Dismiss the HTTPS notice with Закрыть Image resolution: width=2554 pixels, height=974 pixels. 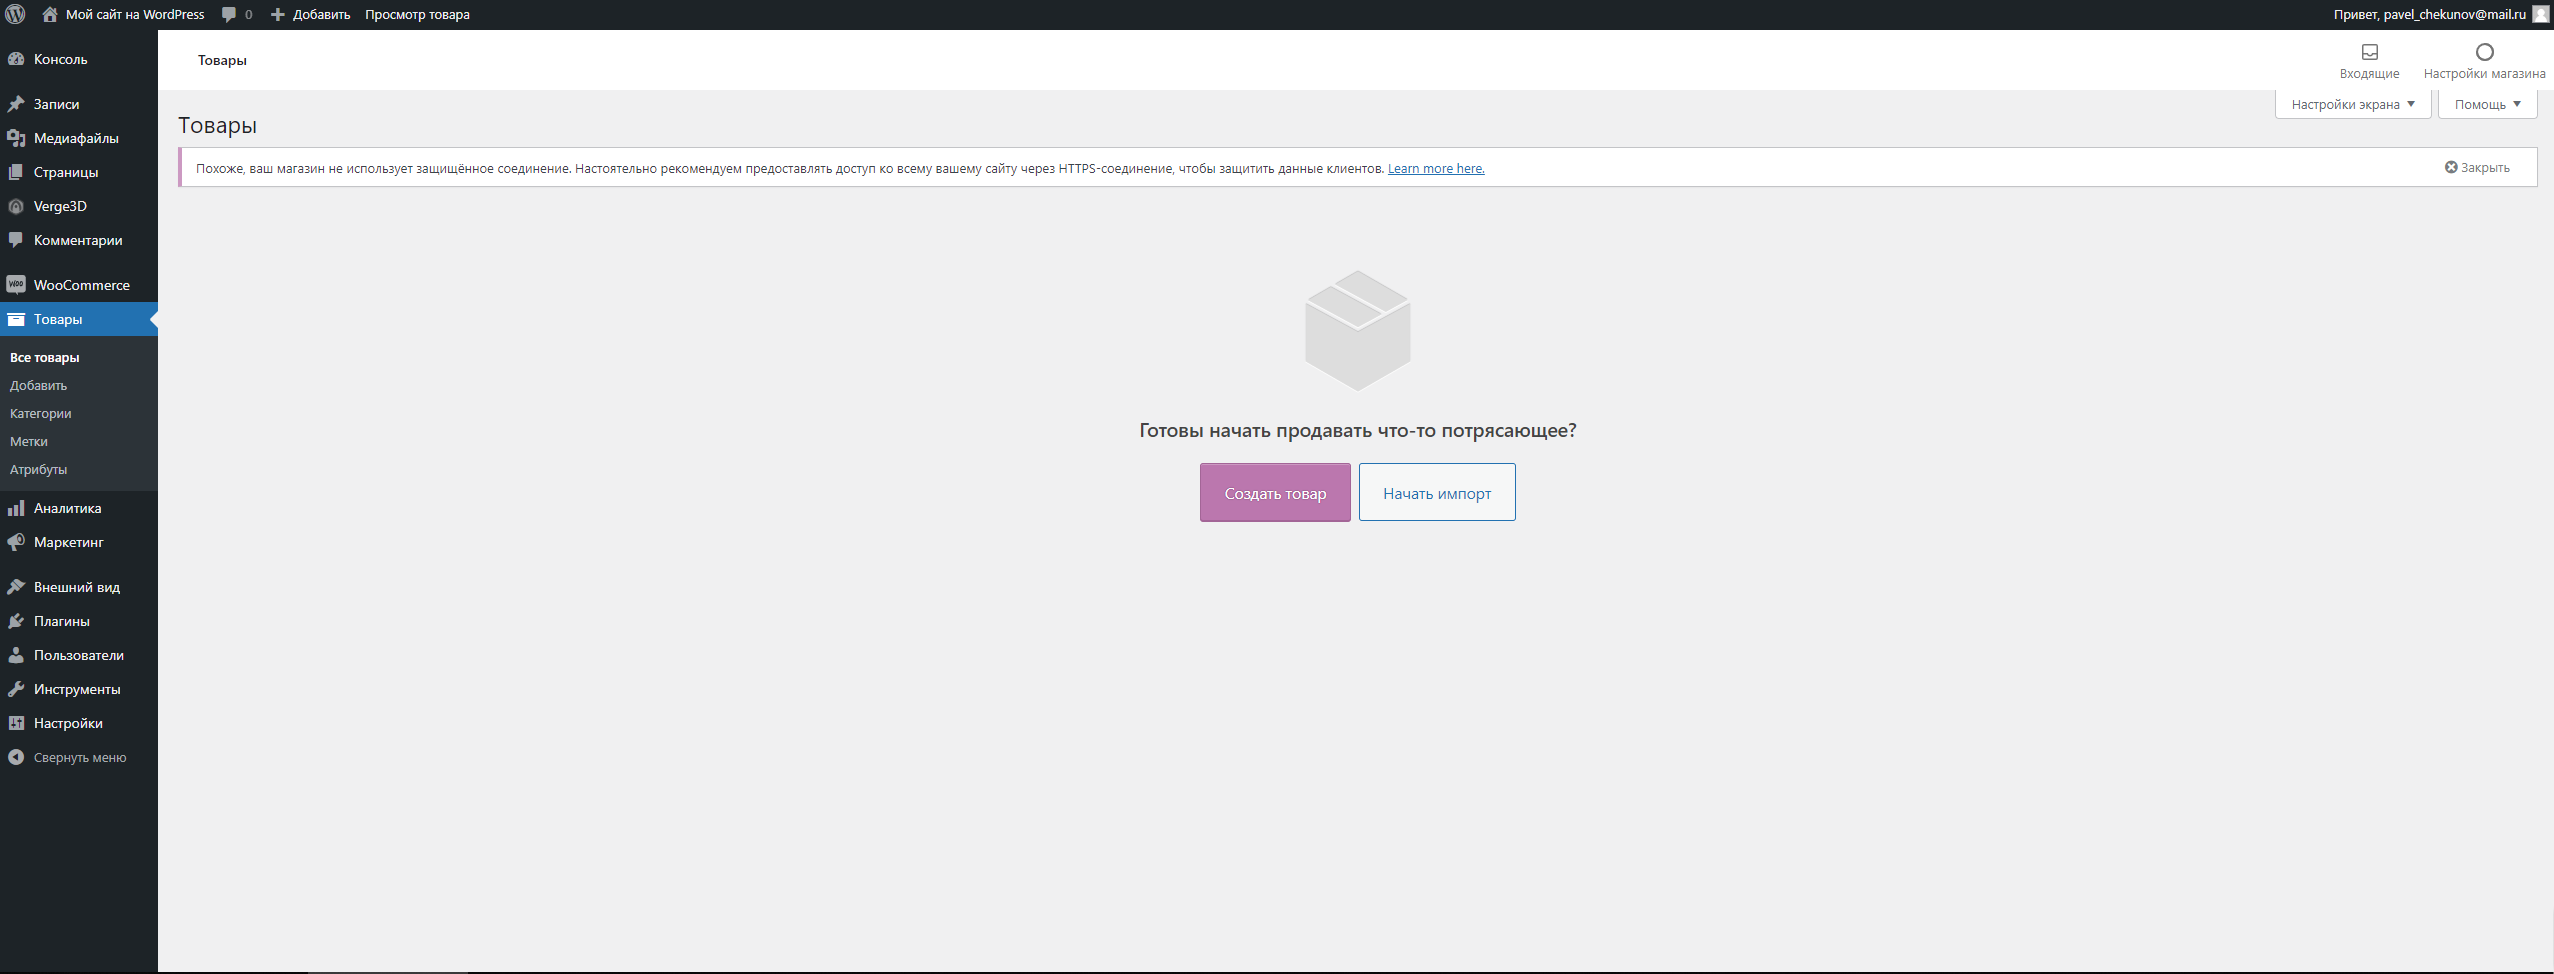point(2477,167)
